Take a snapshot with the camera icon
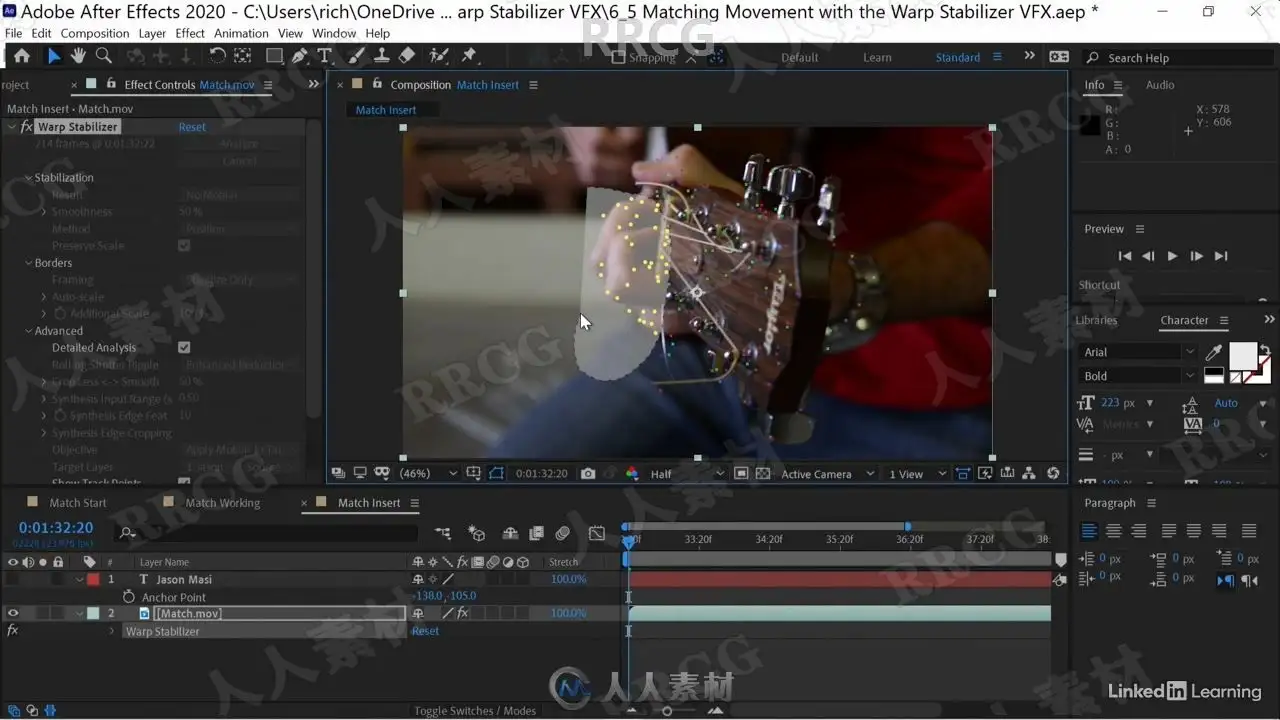1280x720 pixels. point(588,474)
